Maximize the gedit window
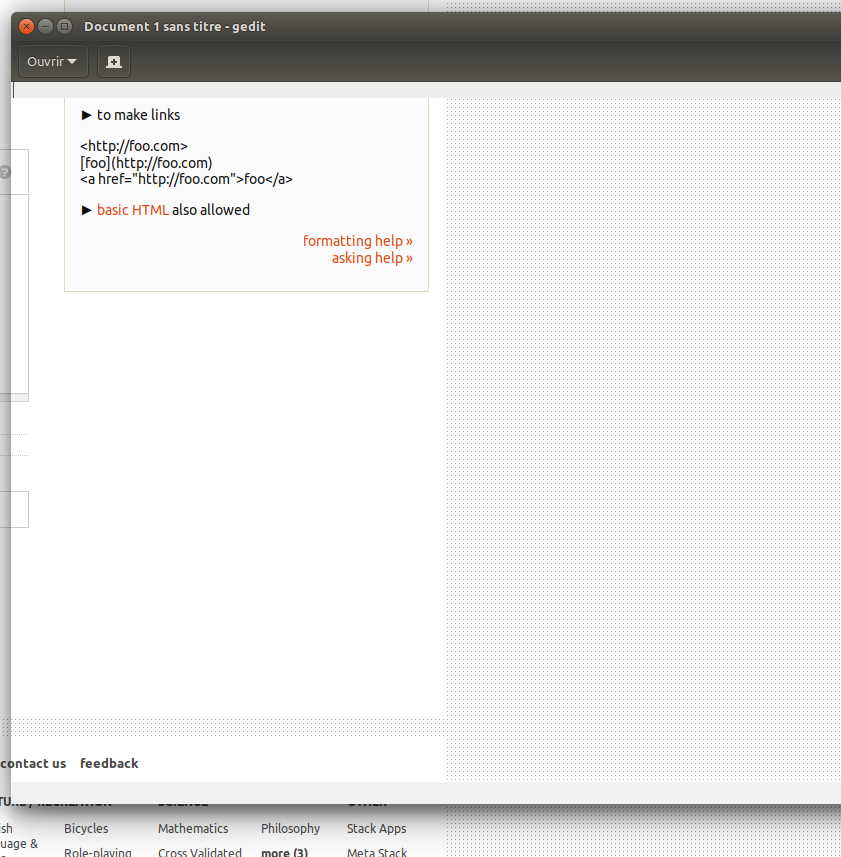Viewport: 841px width, 857px height. click(x=64, y=26)
